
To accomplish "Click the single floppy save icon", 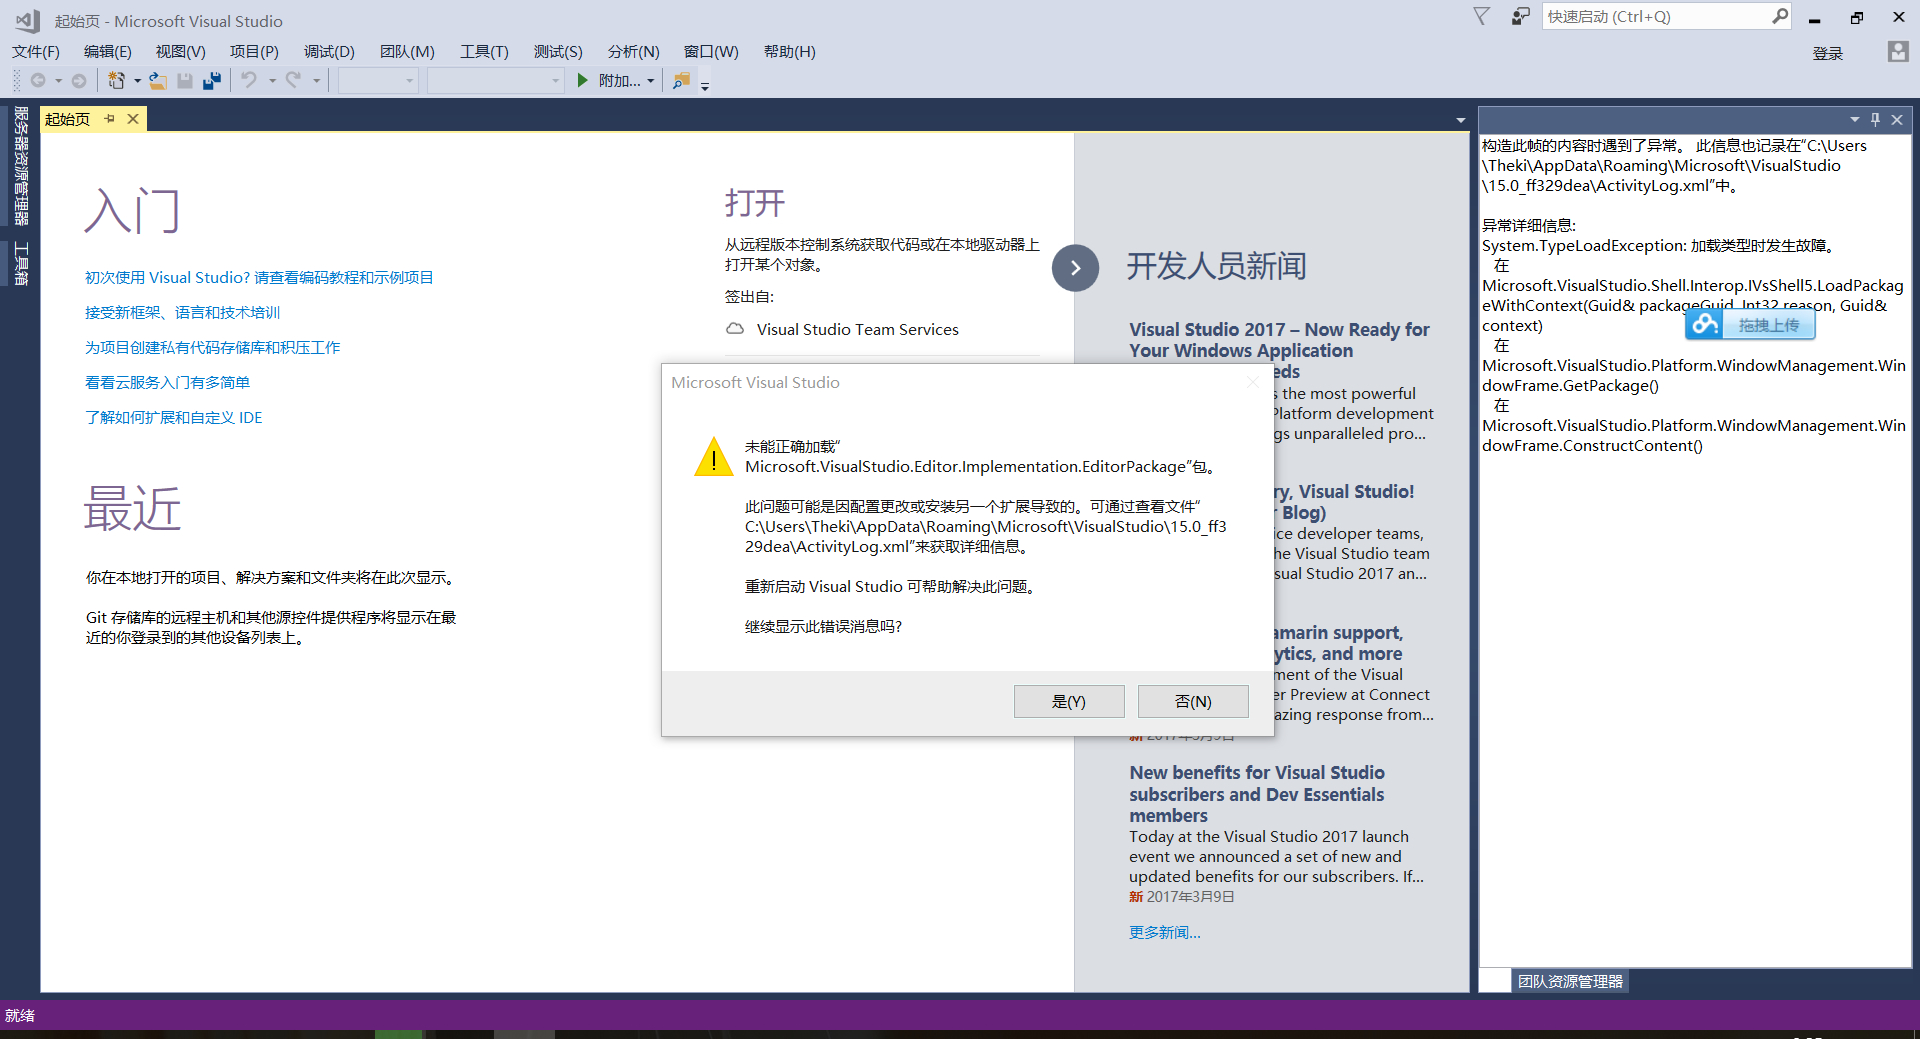I will pos(185,81).
